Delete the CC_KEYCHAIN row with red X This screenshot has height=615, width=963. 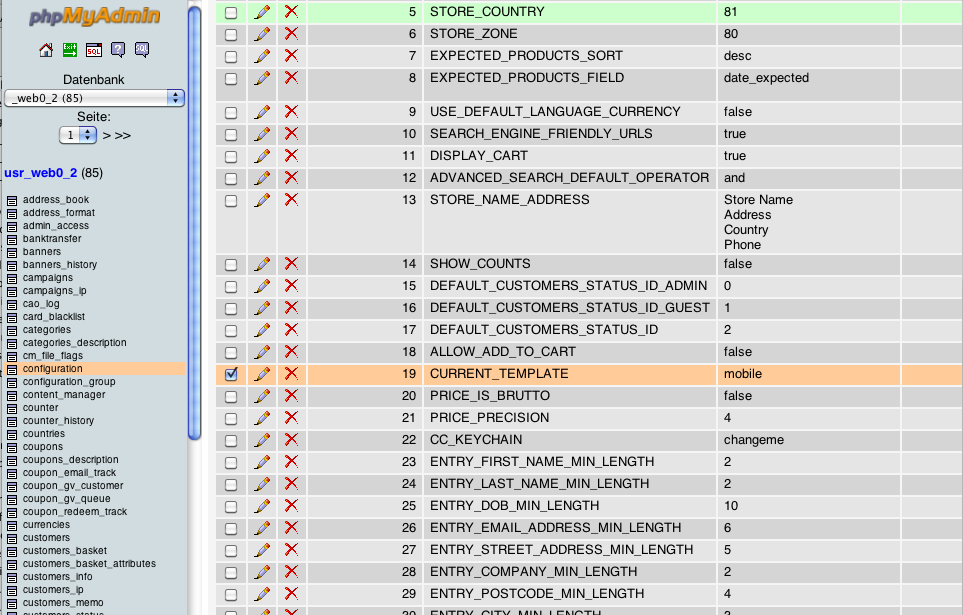click(x=291, y=440)
